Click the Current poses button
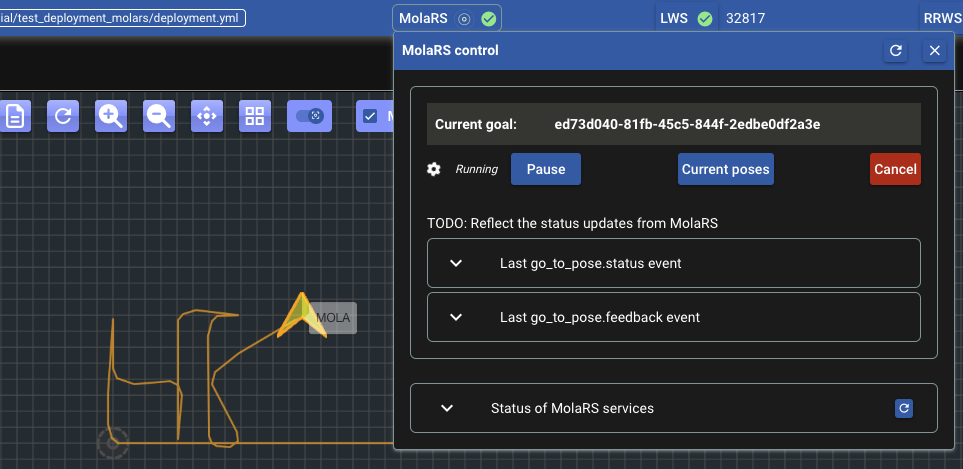The height and width of the screenshot is (469, 963). tap(725, 169)
